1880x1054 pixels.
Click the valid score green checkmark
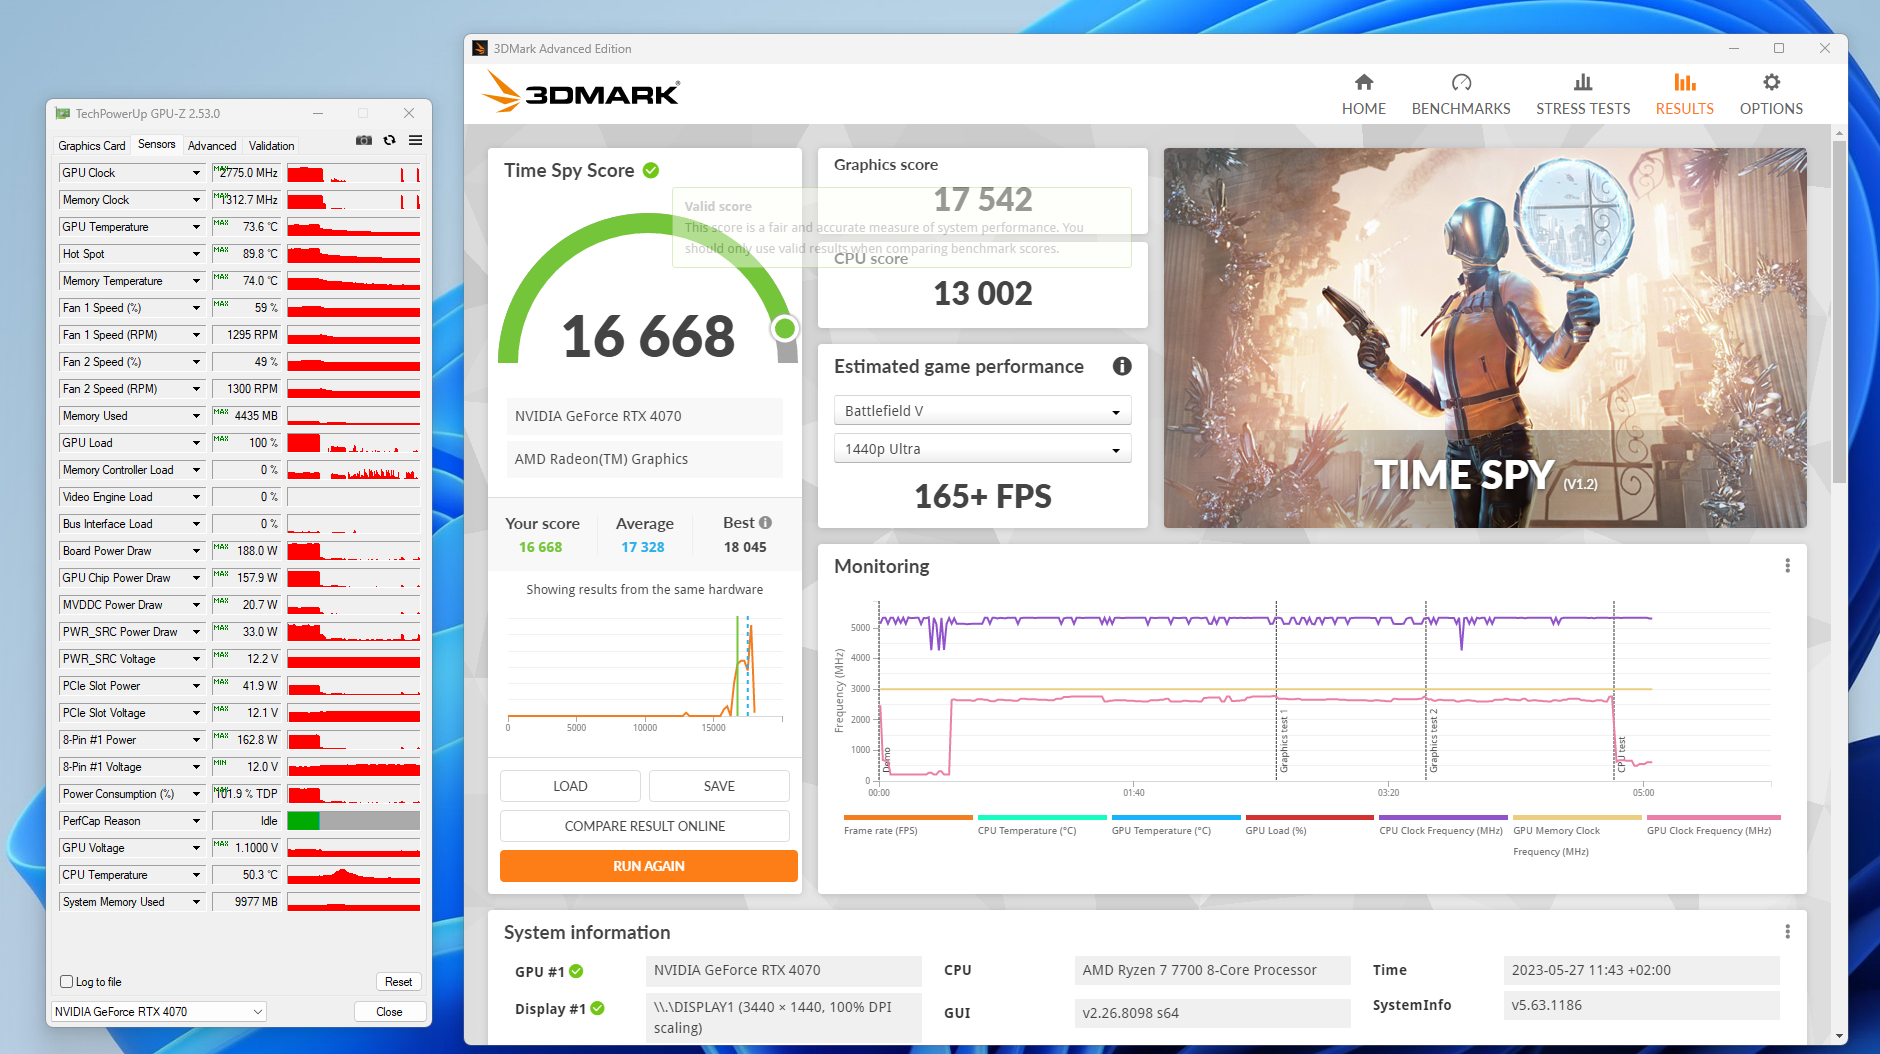coord(651,170)
